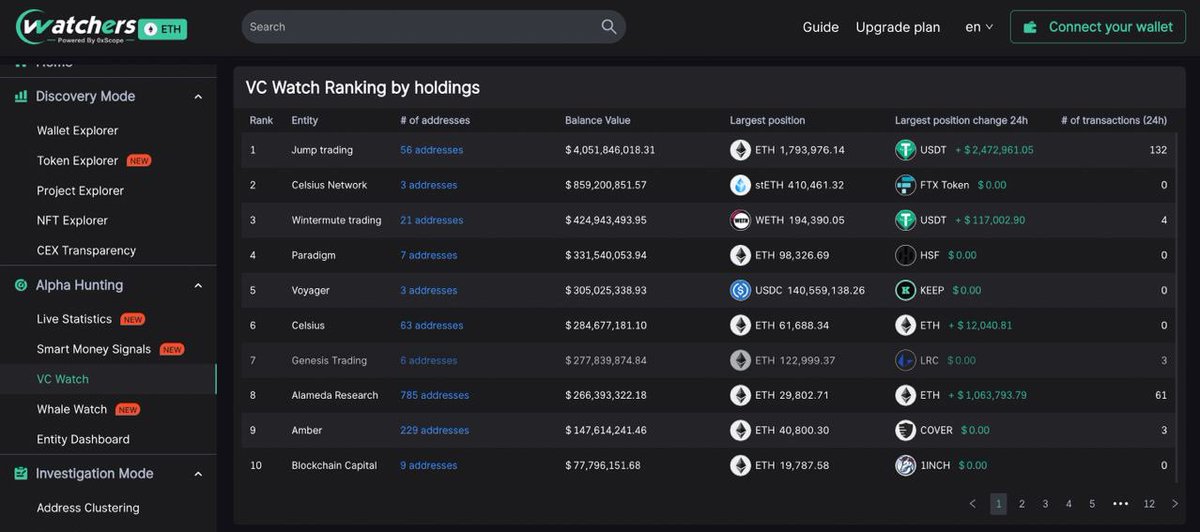The image size is (1200, 532).
Task: Select pagination page 5
Action: (1092, 504)
